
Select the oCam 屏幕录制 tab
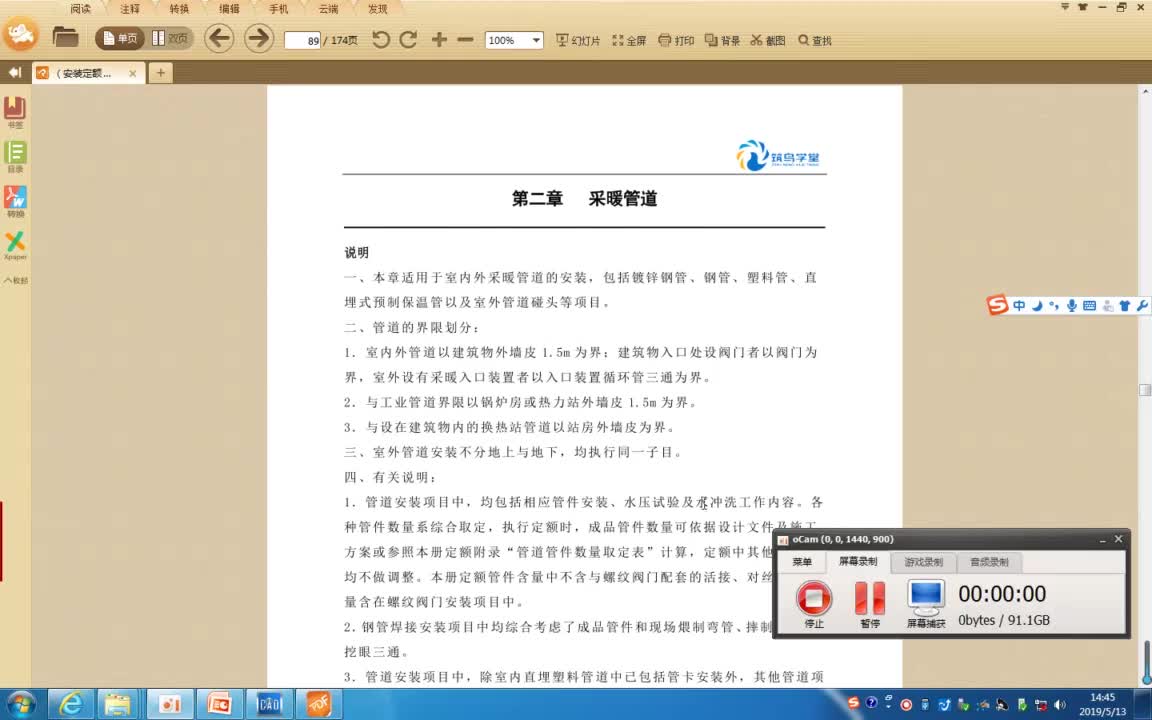point(858,561)
